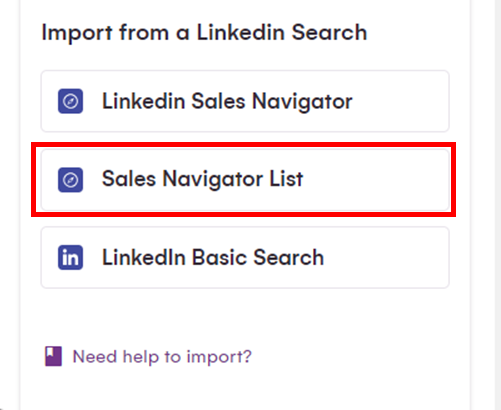The width and height of the screenshot is (501, 410).
Task: Click empty space in the Linkedin Sales Navigator card
Action: 400,101
